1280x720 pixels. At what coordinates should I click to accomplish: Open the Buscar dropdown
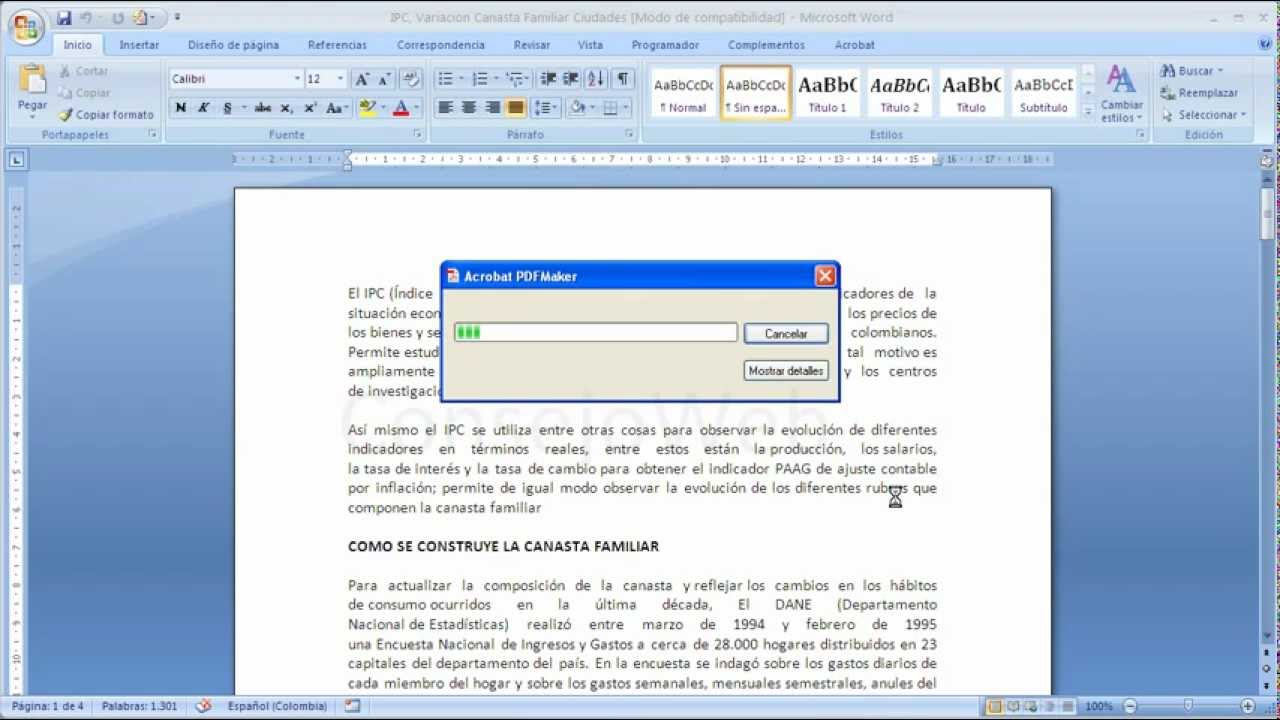pos(1220,71)
